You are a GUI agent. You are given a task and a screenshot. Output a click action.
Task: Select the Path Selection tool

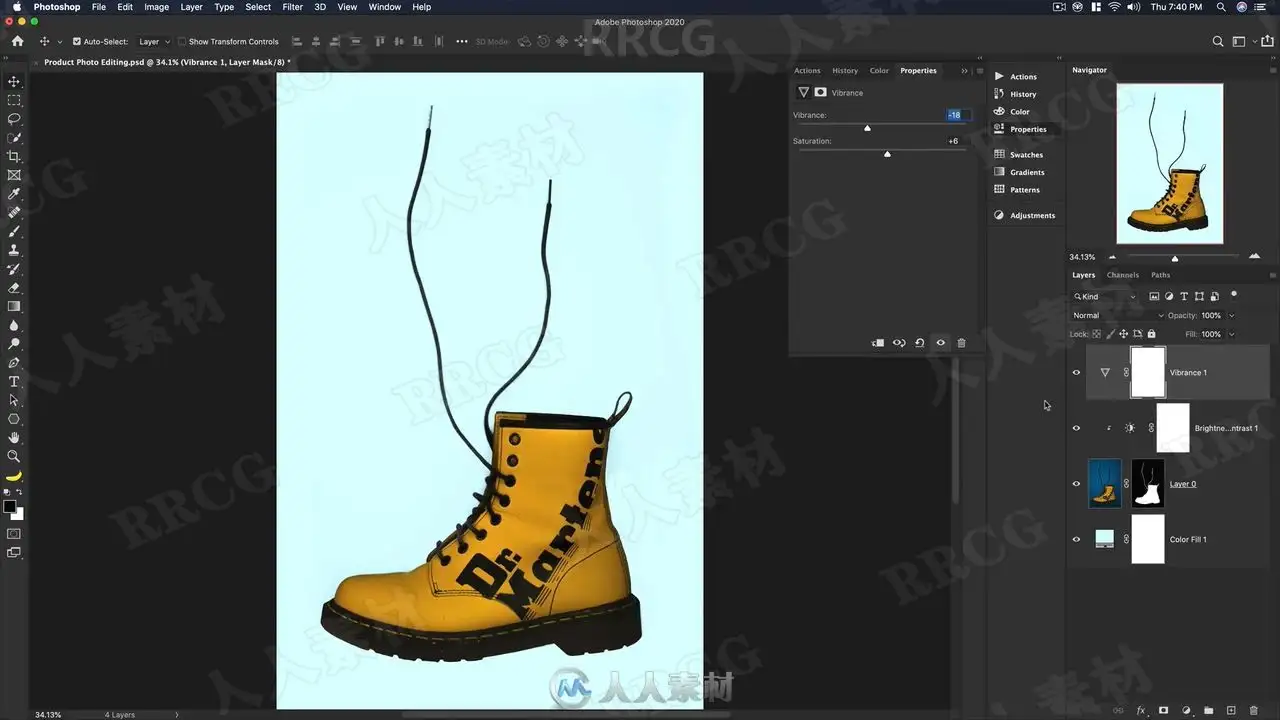[14, 400]
